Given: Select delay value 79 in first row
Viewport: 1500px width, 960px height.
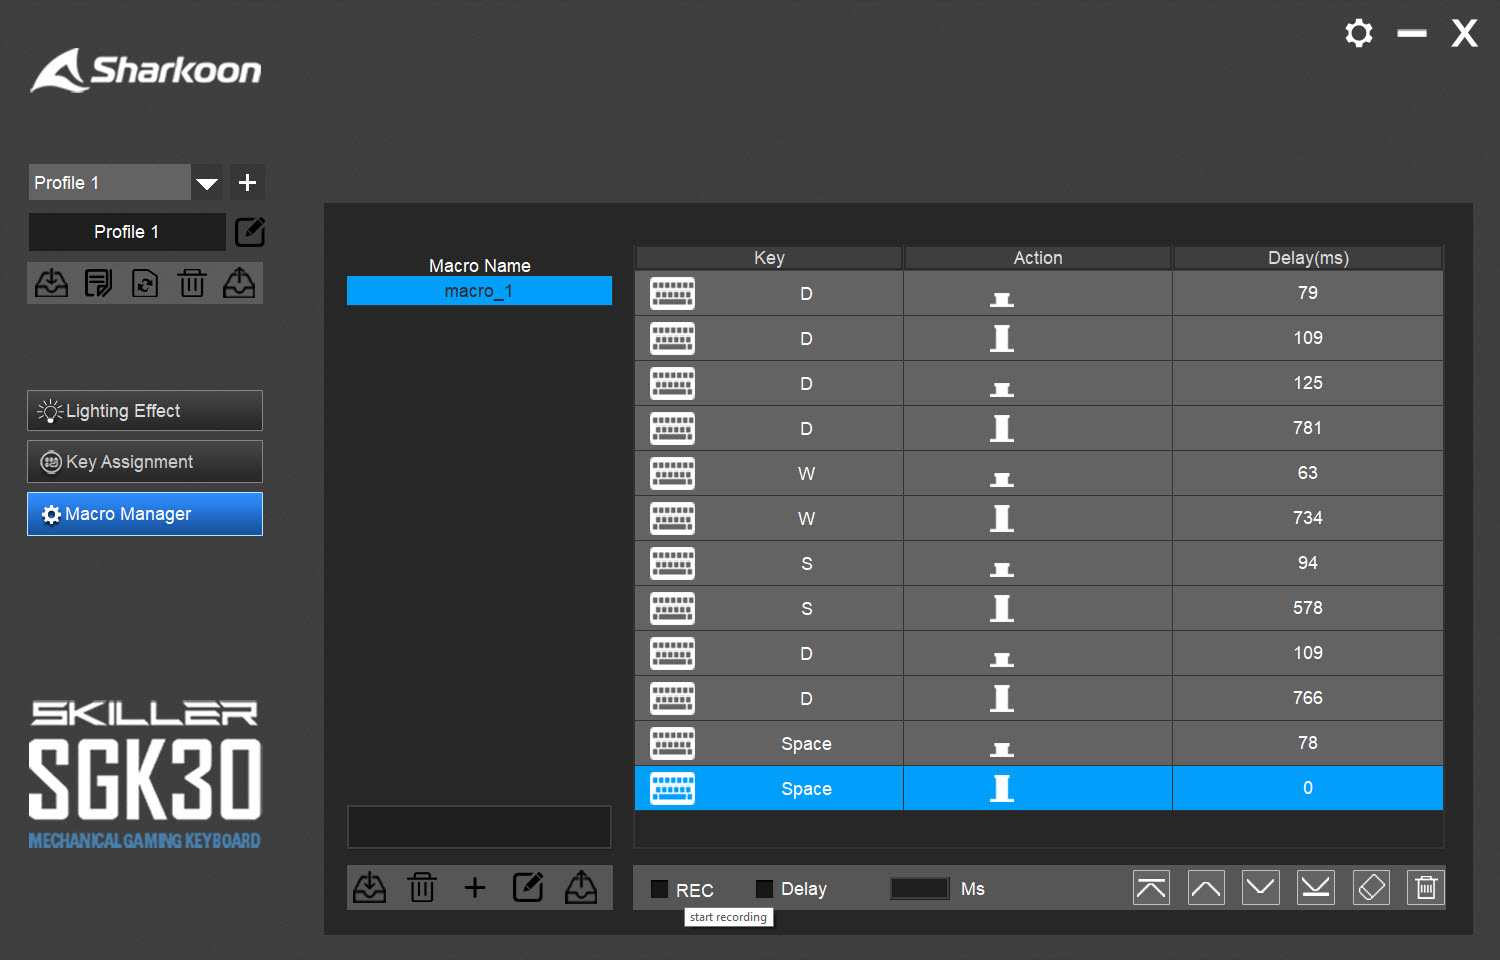Looking at the screenshot, I should 1308,293.
